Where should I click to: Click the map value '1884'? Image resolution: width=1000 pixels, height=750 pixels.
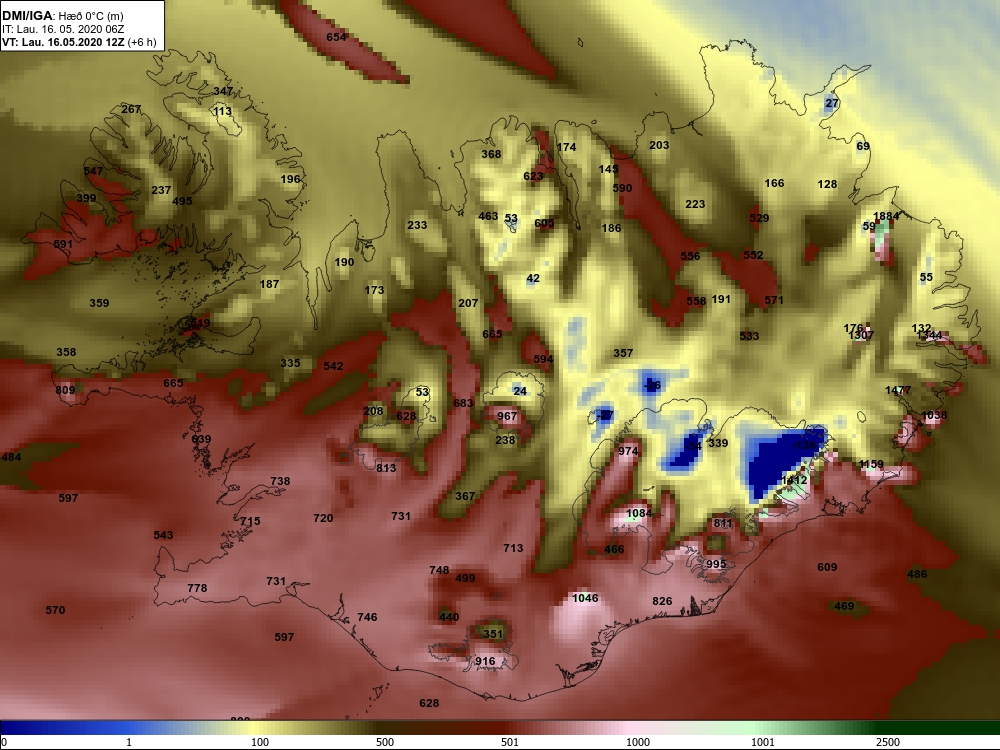(886, 216)
